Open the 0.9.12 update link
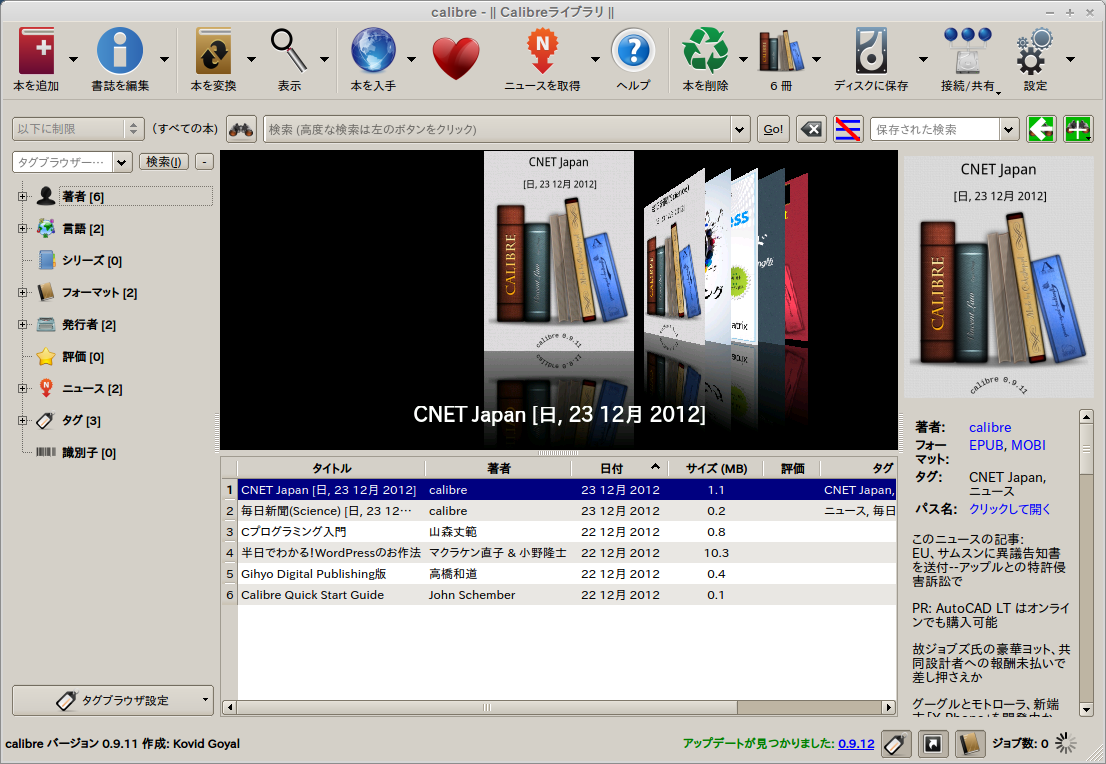The height and width of the screenshot is (764, 1106). pyautogui.click(x=856, y=744)
